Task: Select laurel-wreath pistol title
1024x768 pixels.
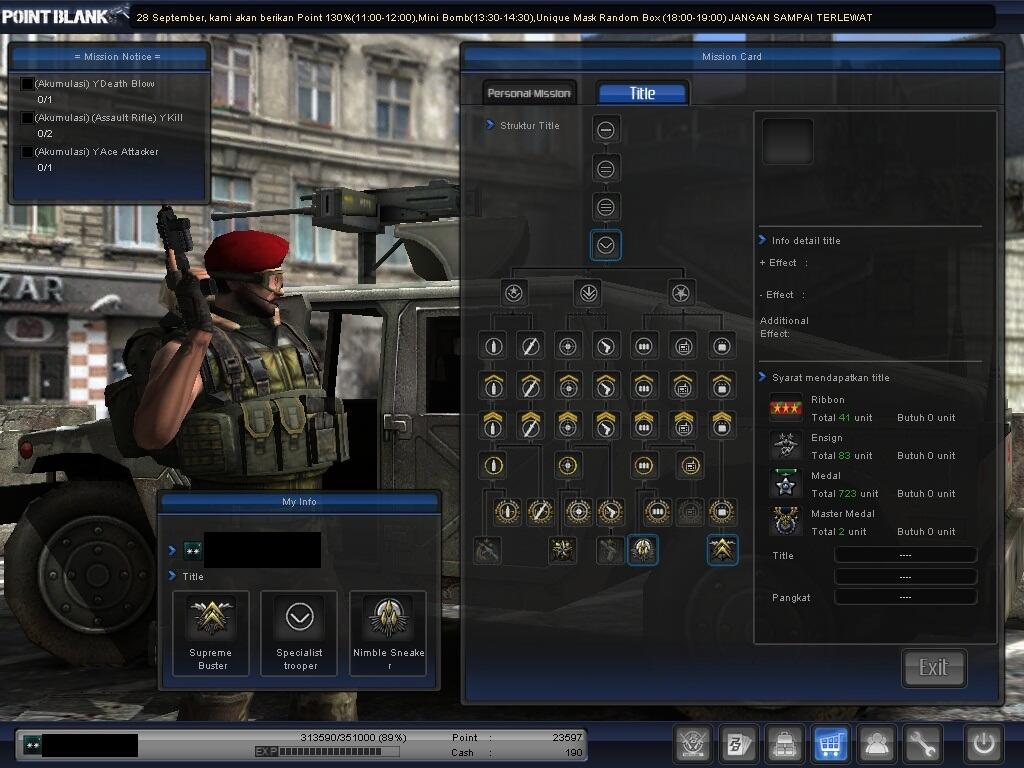Action: pos(610,512)
